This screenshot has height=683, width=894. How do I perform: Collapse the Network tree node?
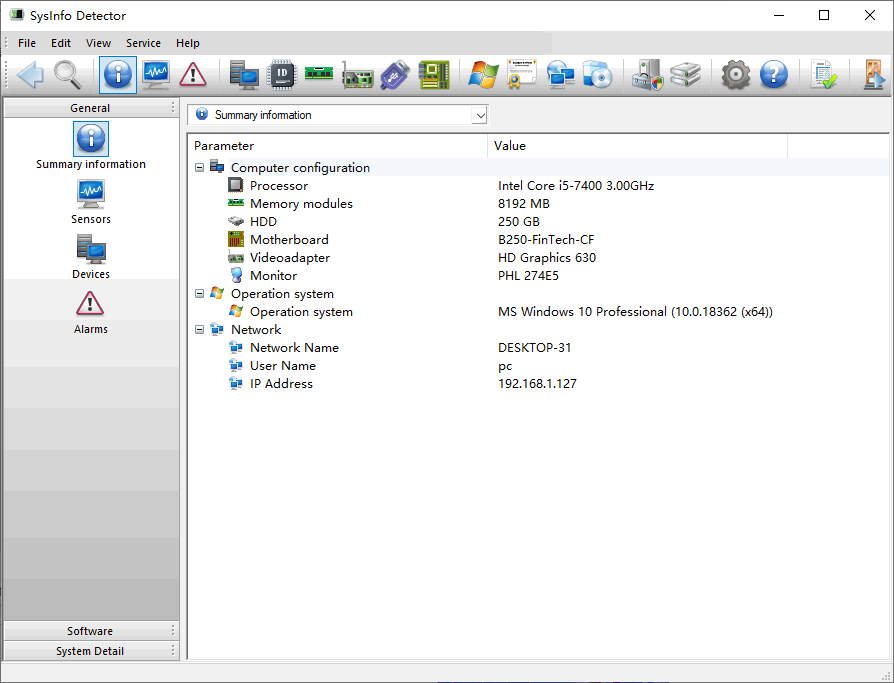pyautogui.click(x=200, y=330)
